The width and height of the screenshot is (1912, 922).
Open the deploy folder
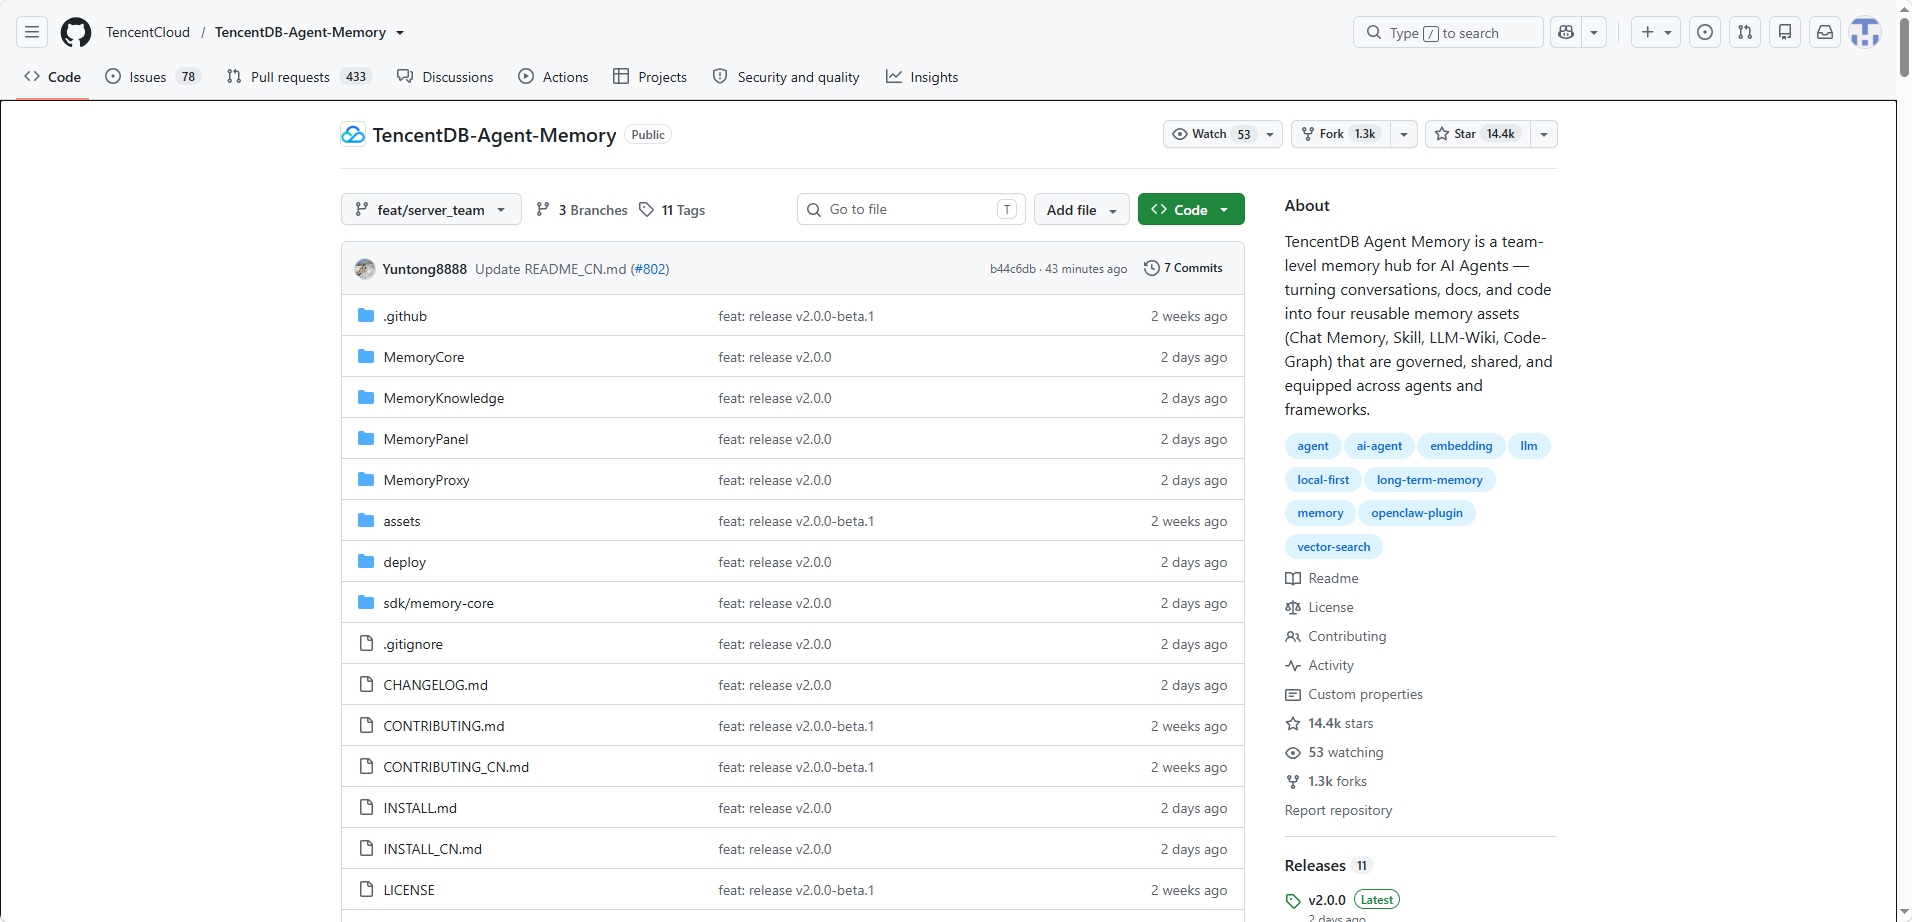405,562
